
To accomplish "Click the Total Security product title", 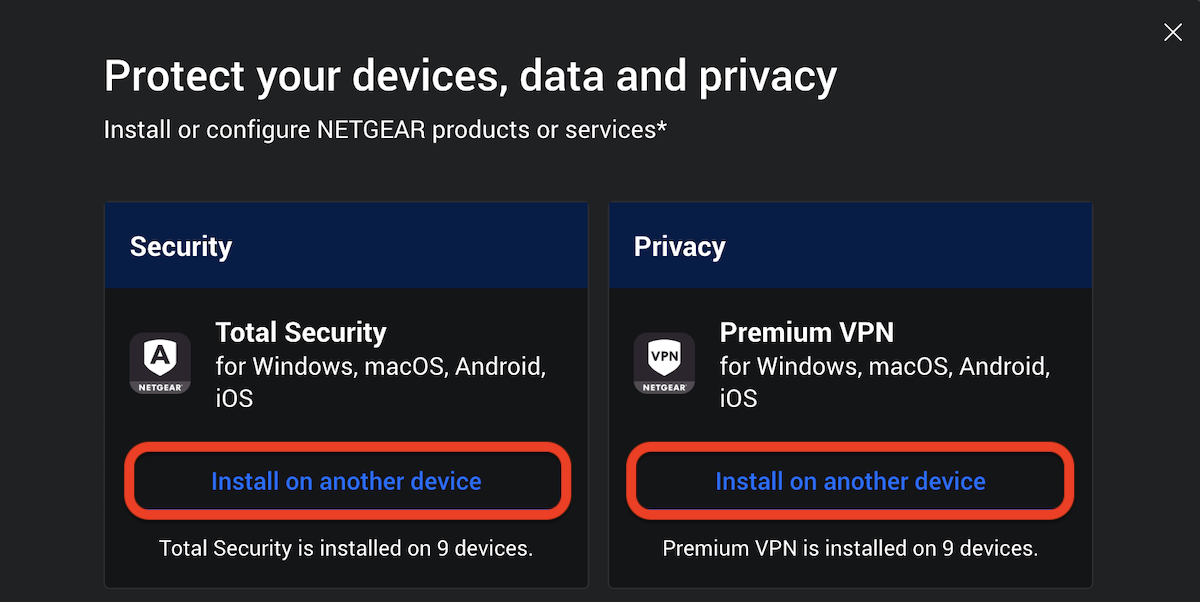I will point(301,332).
